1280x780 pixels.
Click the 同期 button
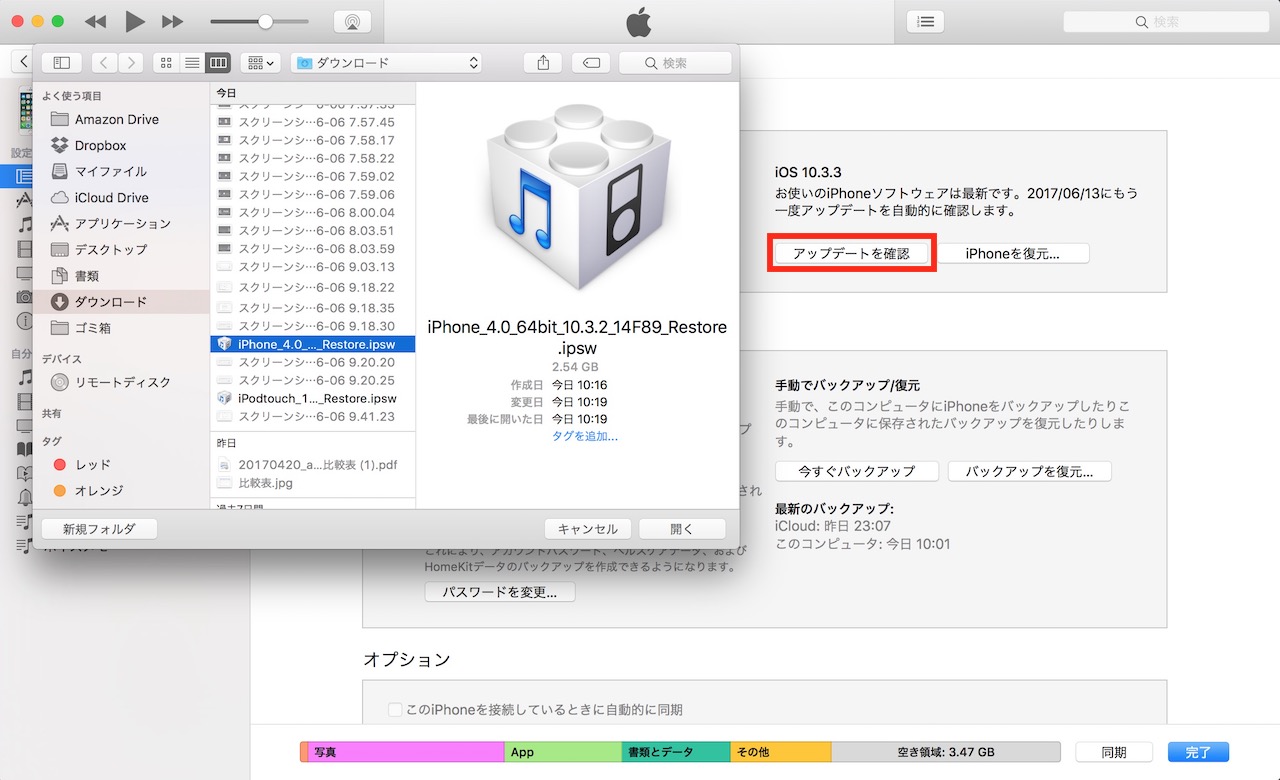click(x=1113, y=752)
